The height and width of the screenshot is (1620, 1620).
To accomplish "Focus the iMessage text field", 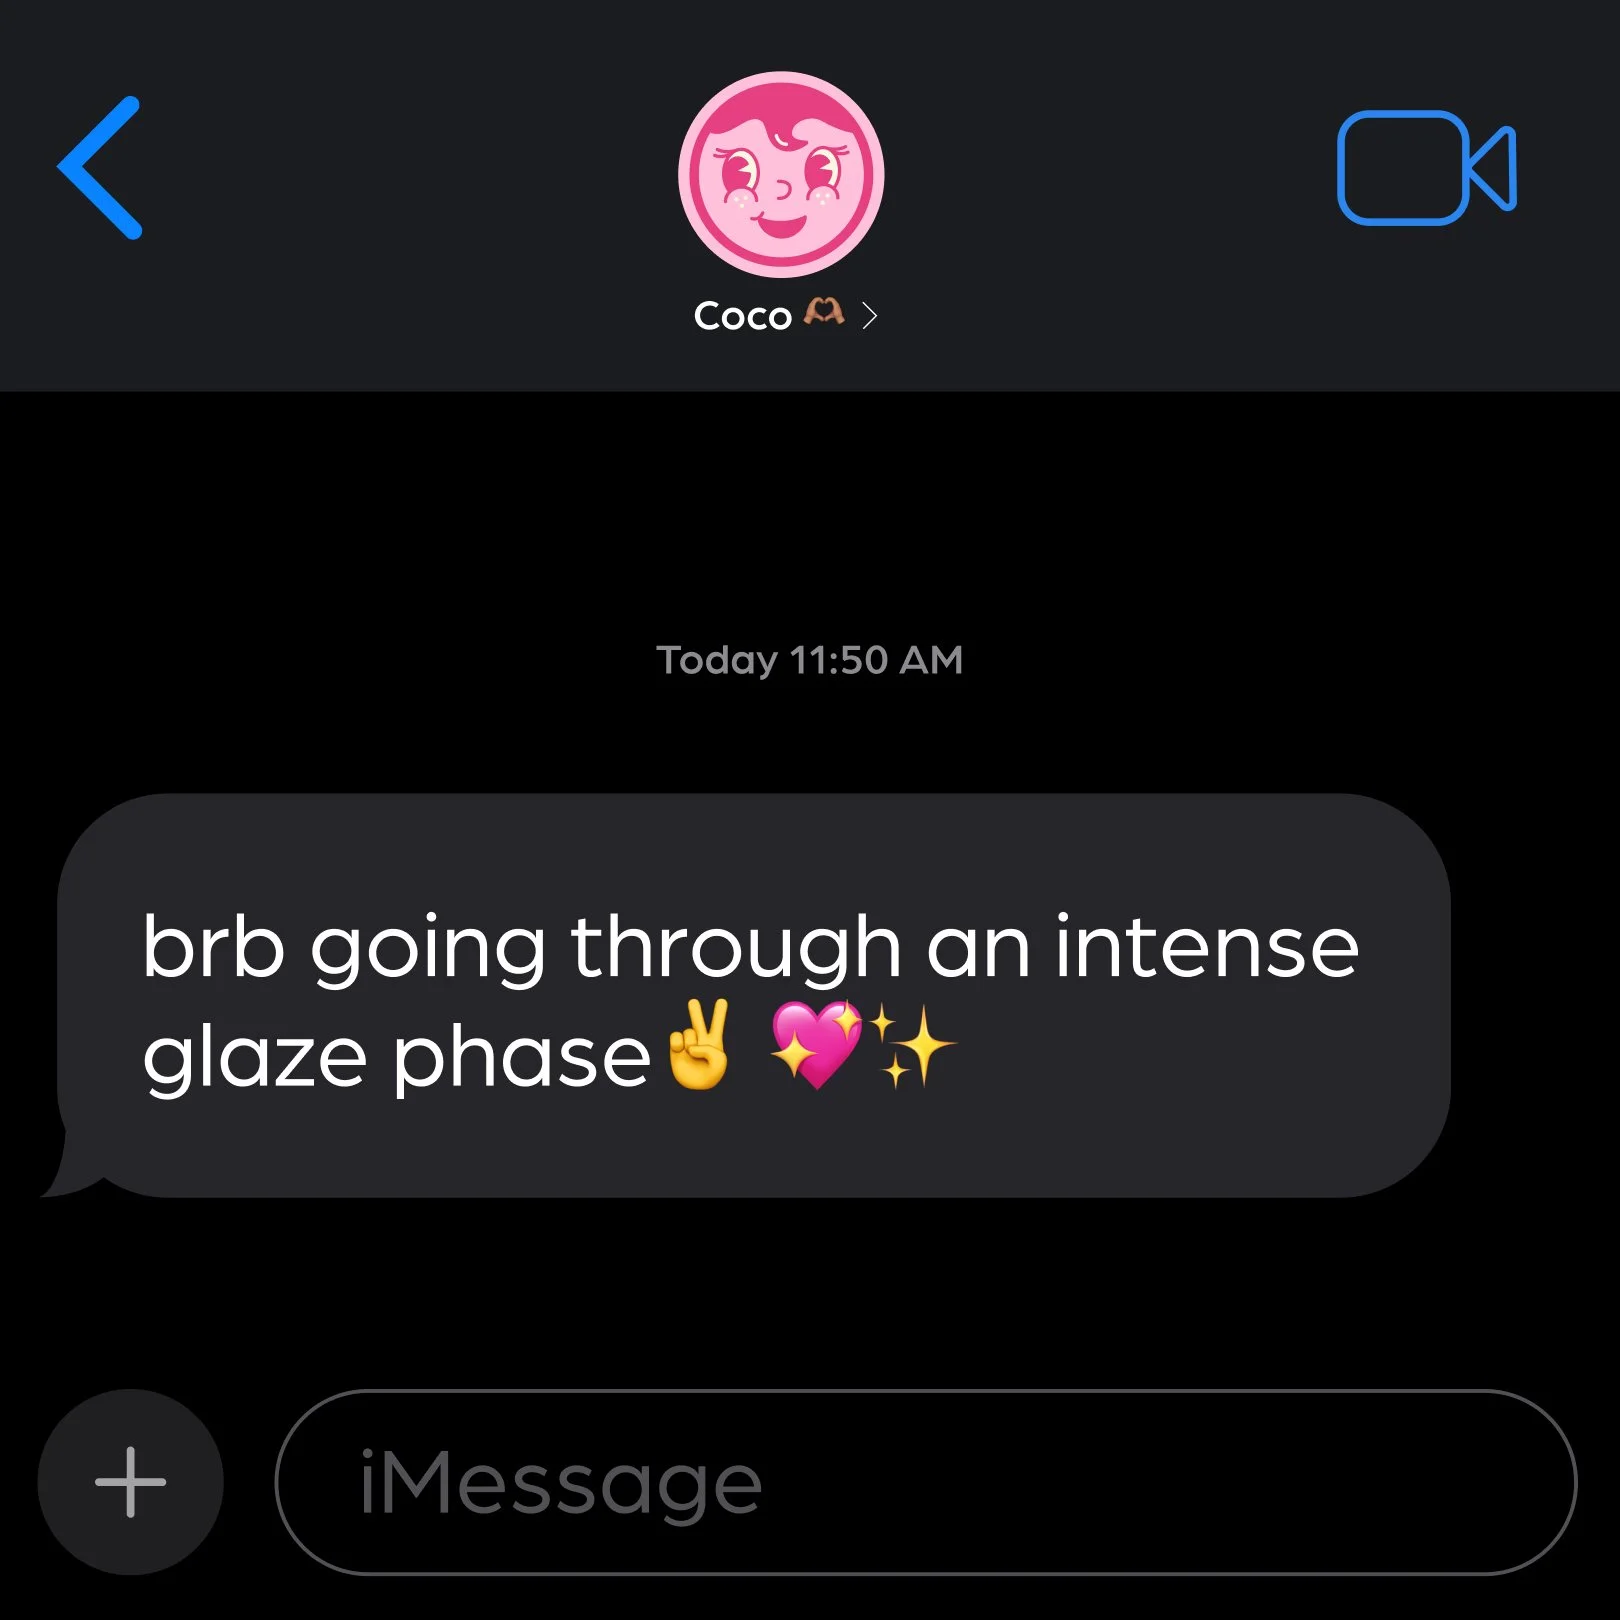I will tap(925, 1482).
